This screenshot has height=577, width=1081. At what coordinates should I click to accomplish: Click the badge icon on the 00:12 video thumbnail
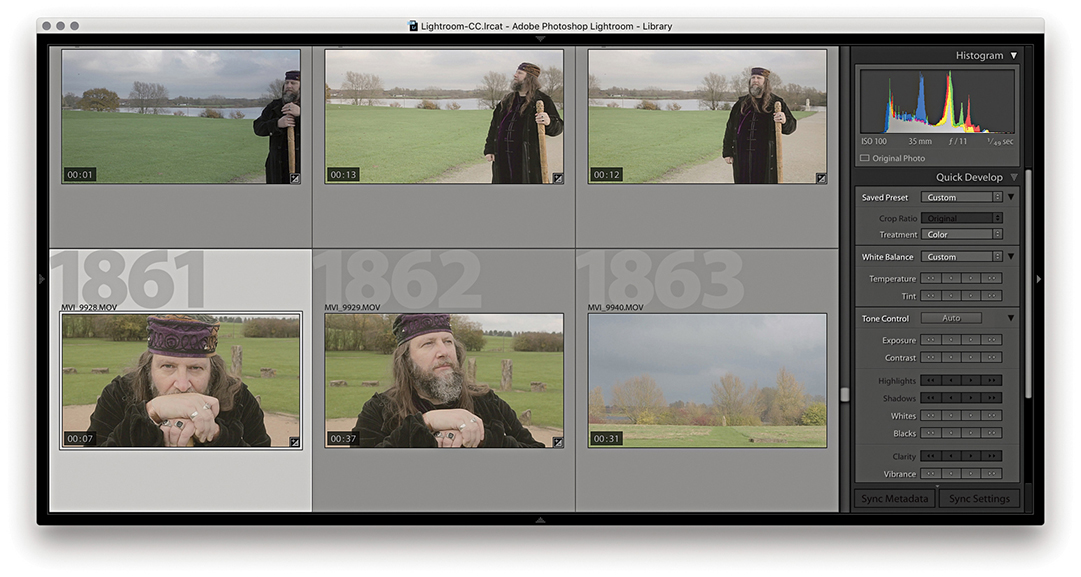821,179
